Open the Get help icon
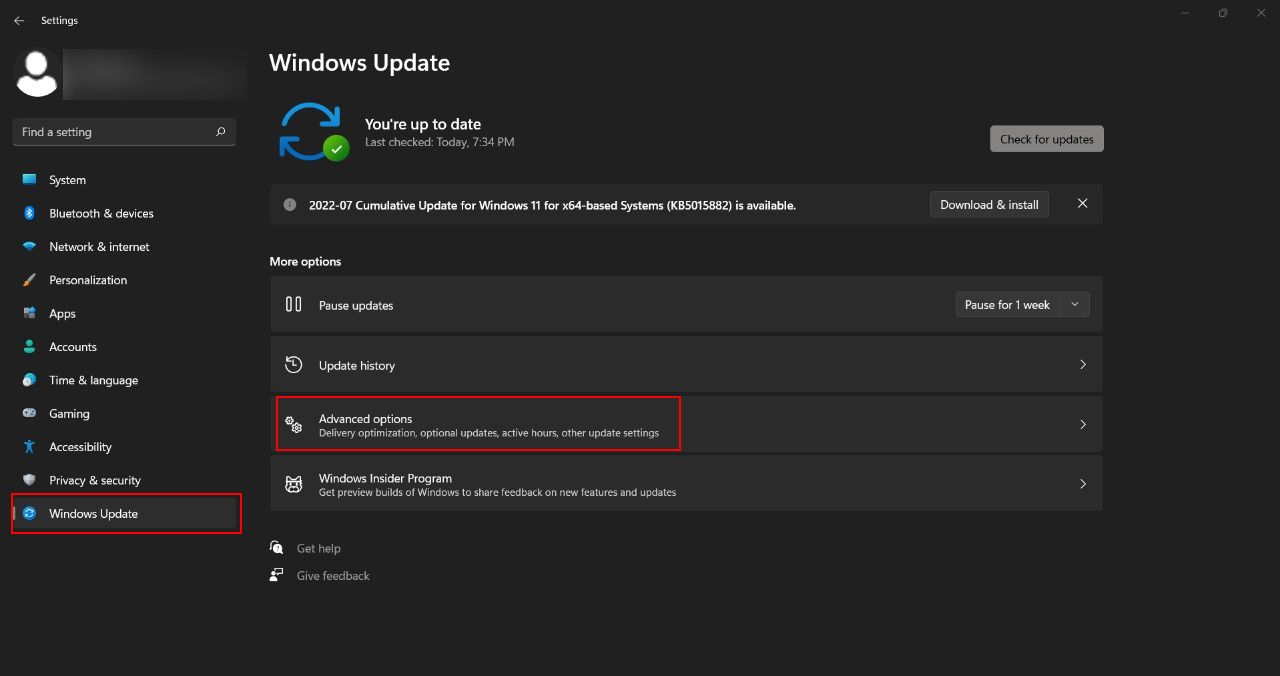The image size is (1280, 676). pos(276,547)
